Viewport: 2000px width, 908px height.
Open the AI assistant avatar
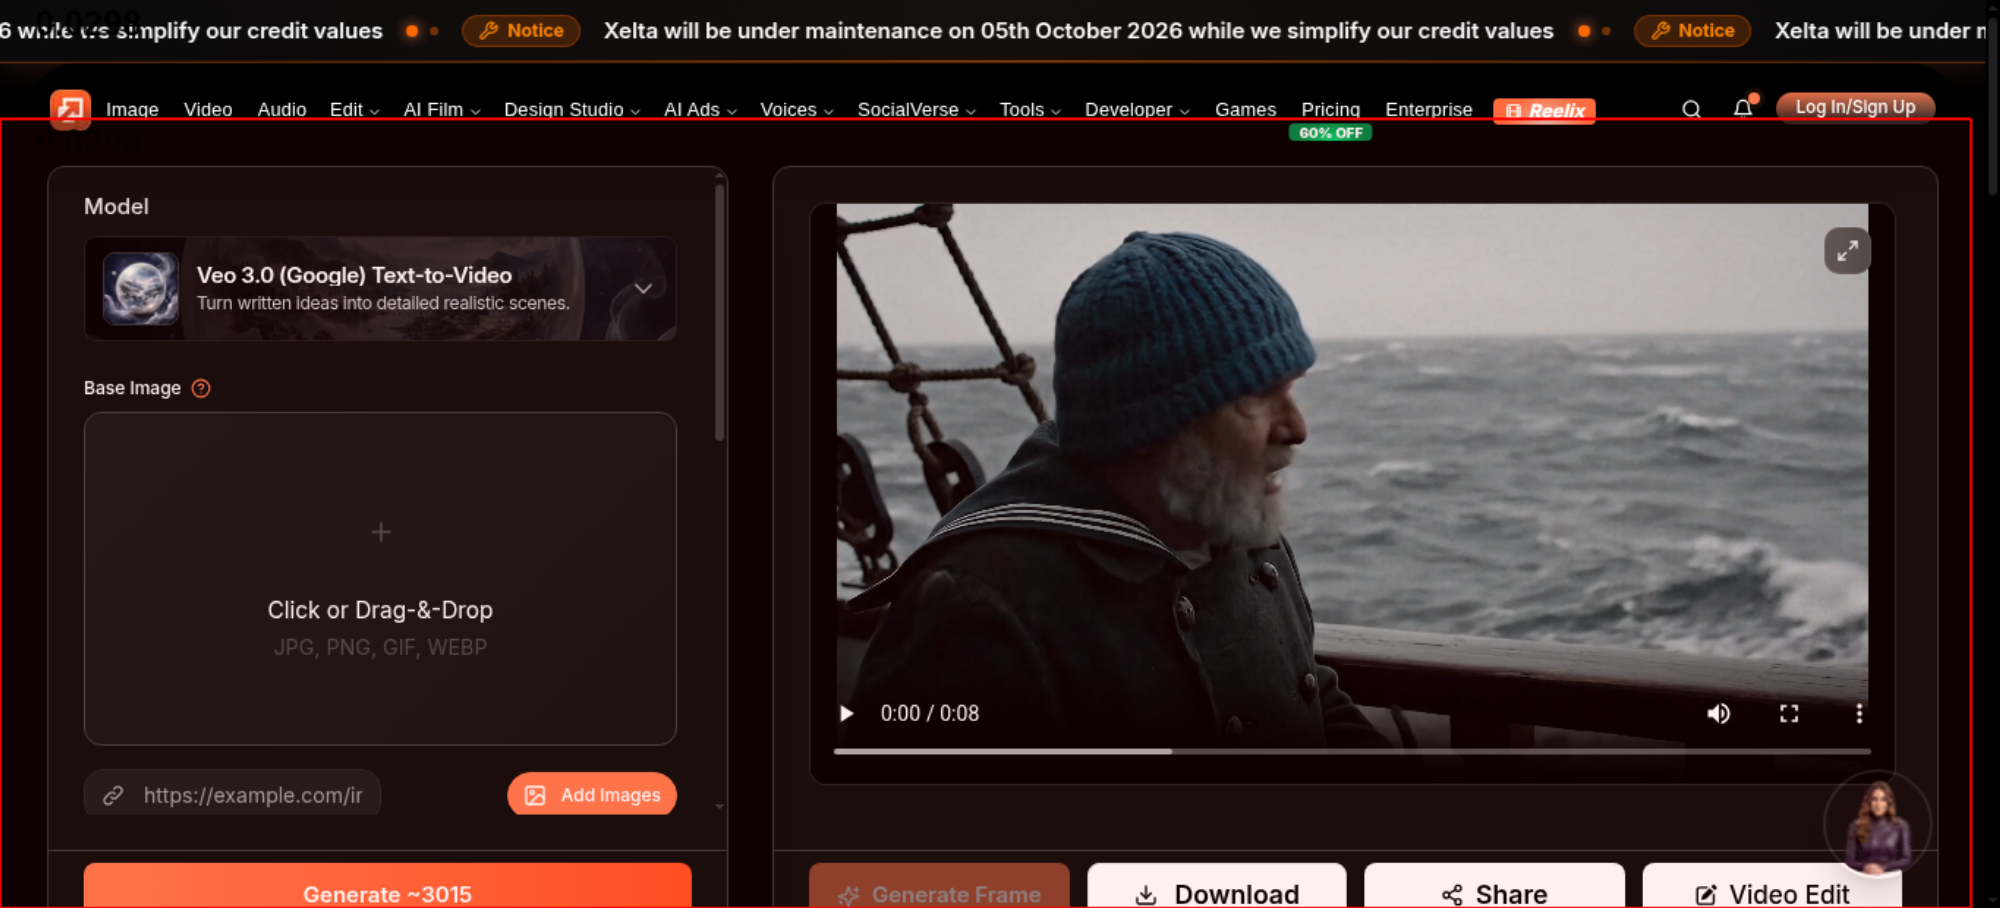(x=1877, y=826)
